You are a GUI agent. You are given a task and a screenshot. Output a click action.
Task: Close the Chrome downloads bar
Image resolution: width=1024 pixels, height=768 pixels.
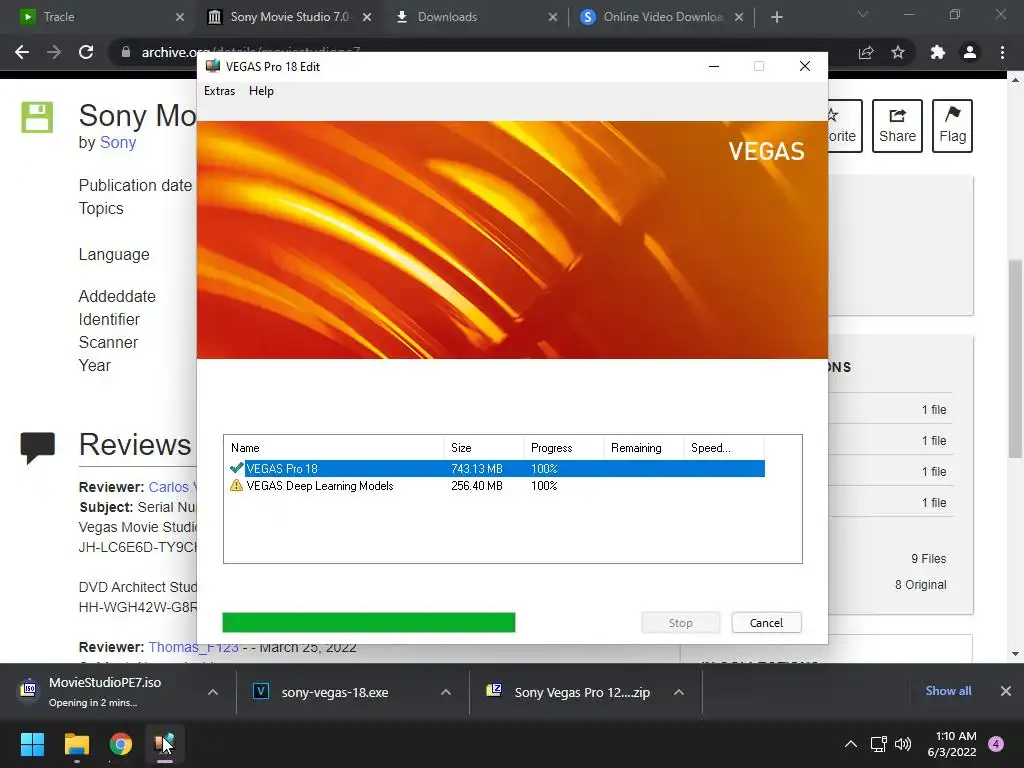(1006, 691)
